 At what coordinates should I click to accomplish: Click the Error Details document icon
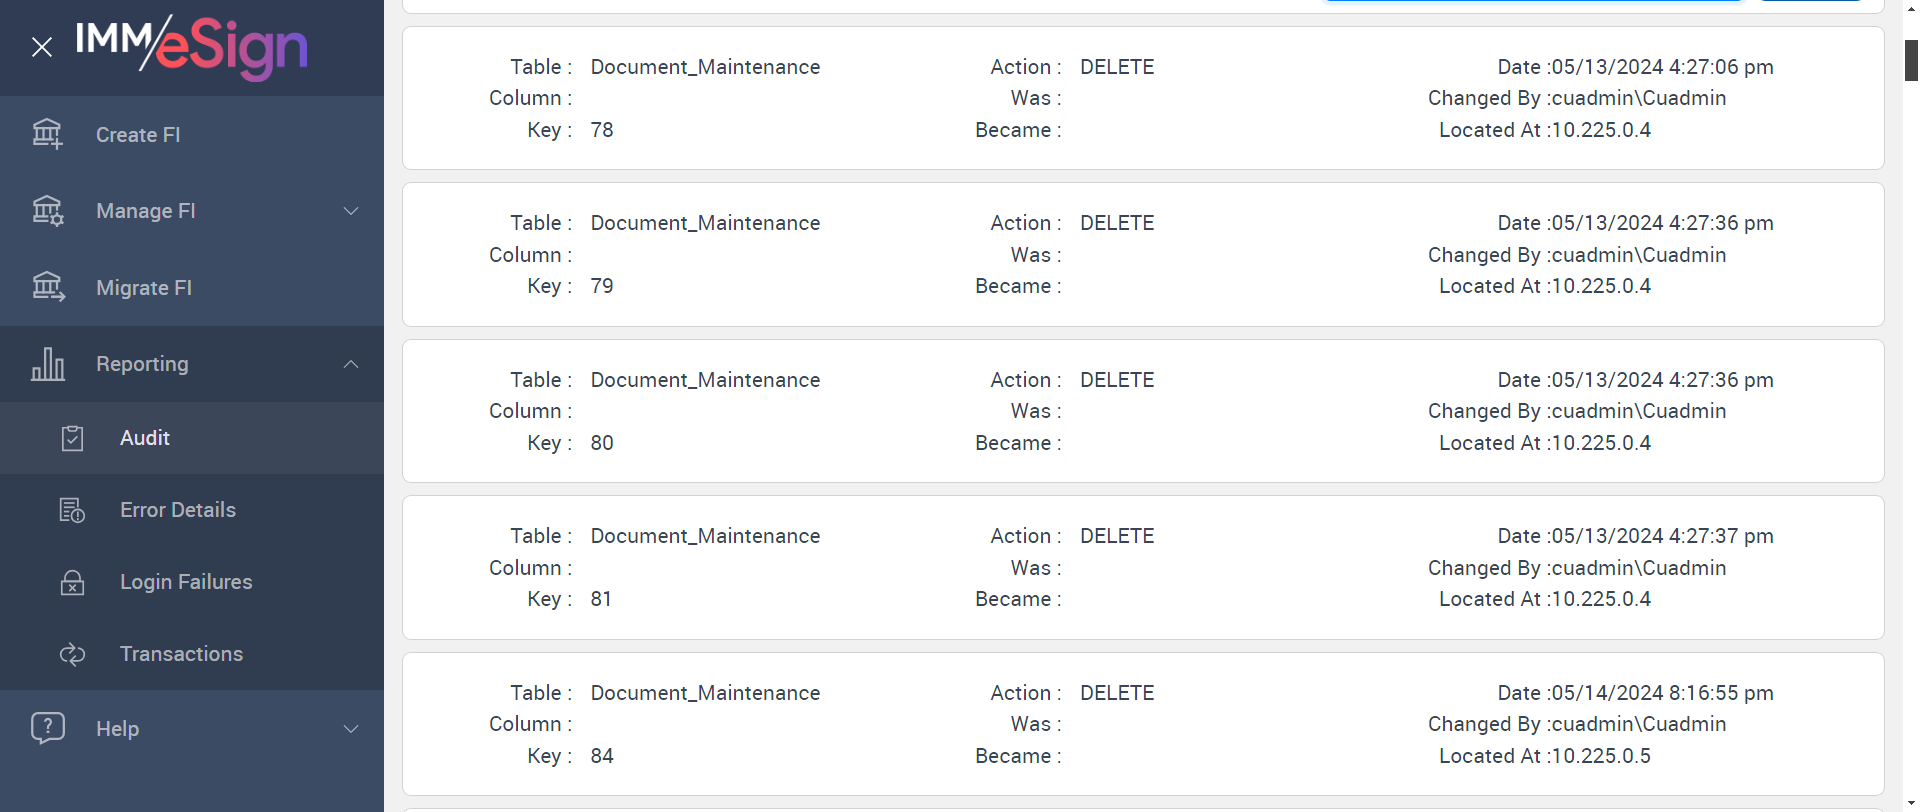[x=72, y=510]
